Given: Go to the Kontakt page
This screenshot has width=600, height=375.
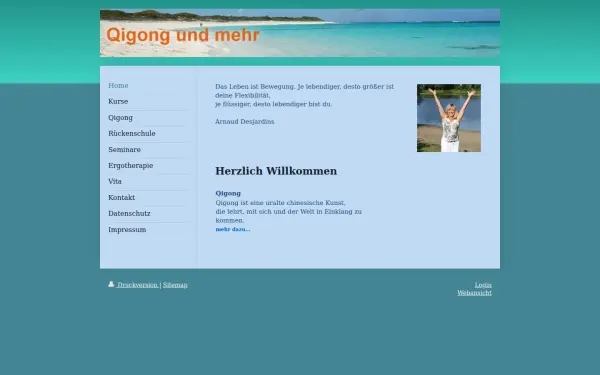Looking at the screenshot, I should [122, 197].
